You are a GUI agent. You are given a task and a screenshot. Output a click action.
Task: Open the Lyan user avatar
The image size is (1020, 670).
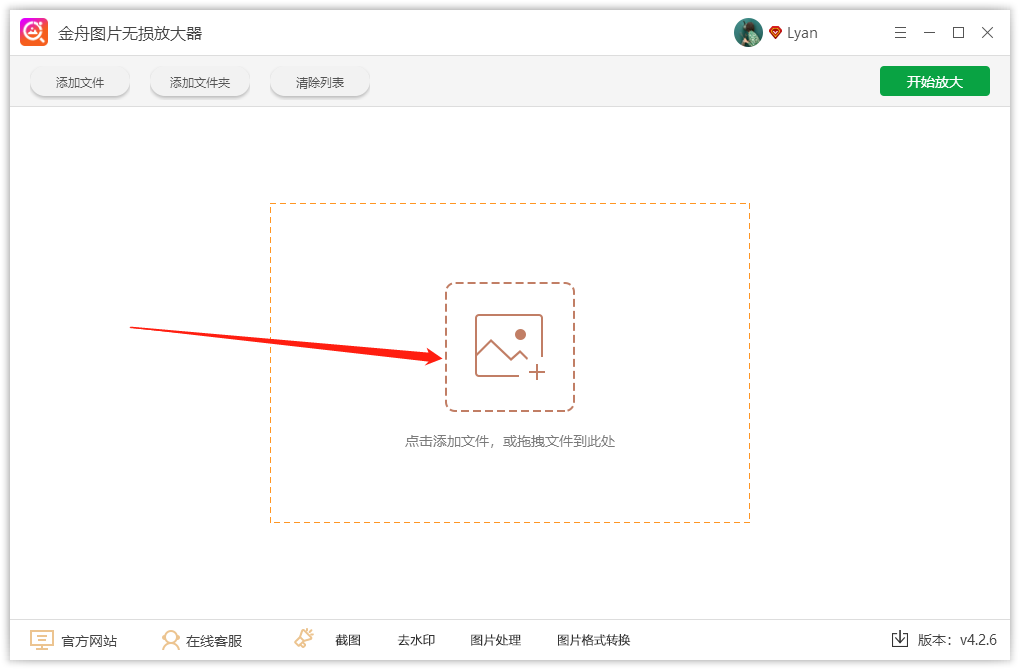(x=748, y=33)
